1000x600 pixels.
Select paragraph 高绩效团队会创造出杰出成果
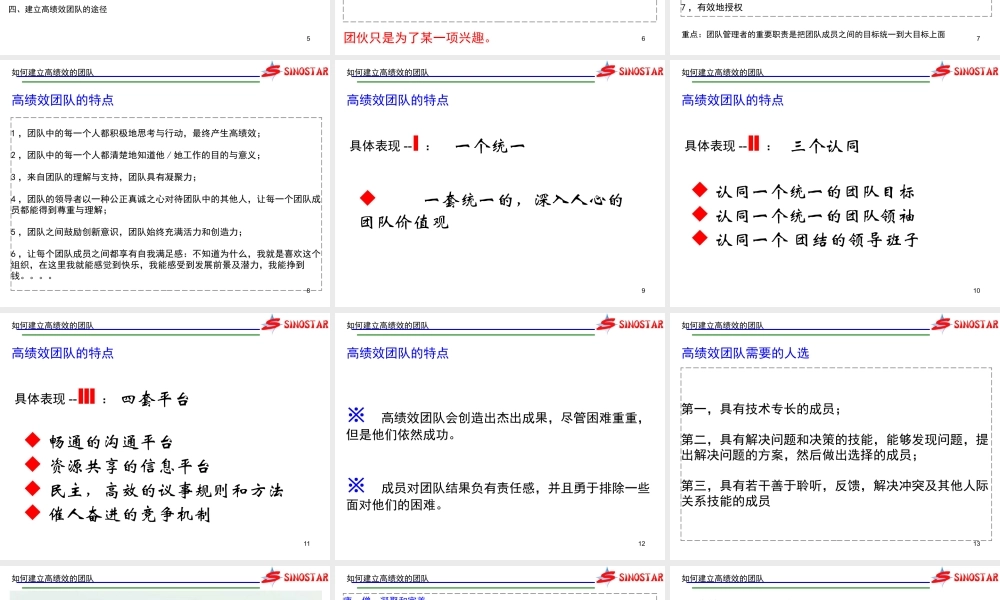click(495, 426)
